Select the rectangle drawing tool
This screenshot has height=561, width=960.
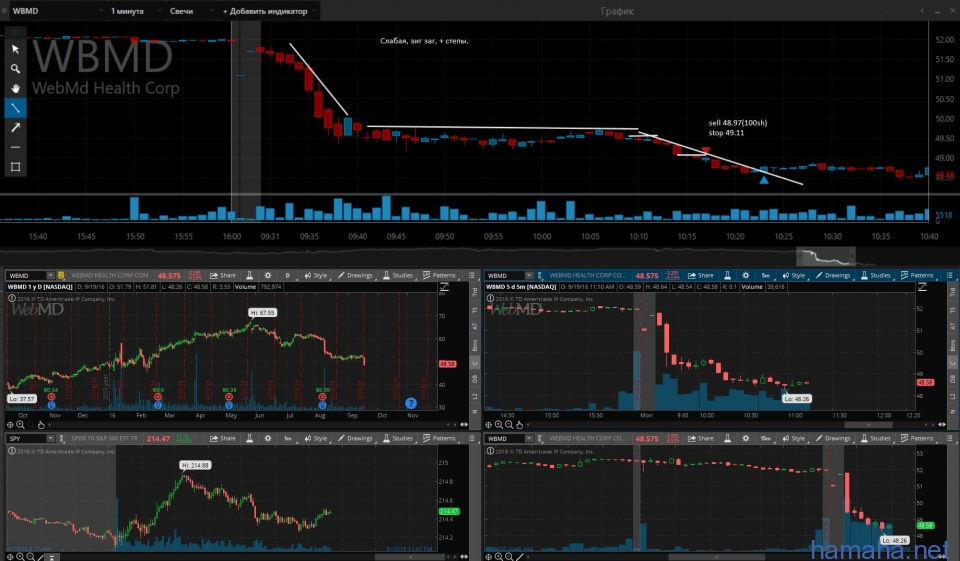click(15, 167)
